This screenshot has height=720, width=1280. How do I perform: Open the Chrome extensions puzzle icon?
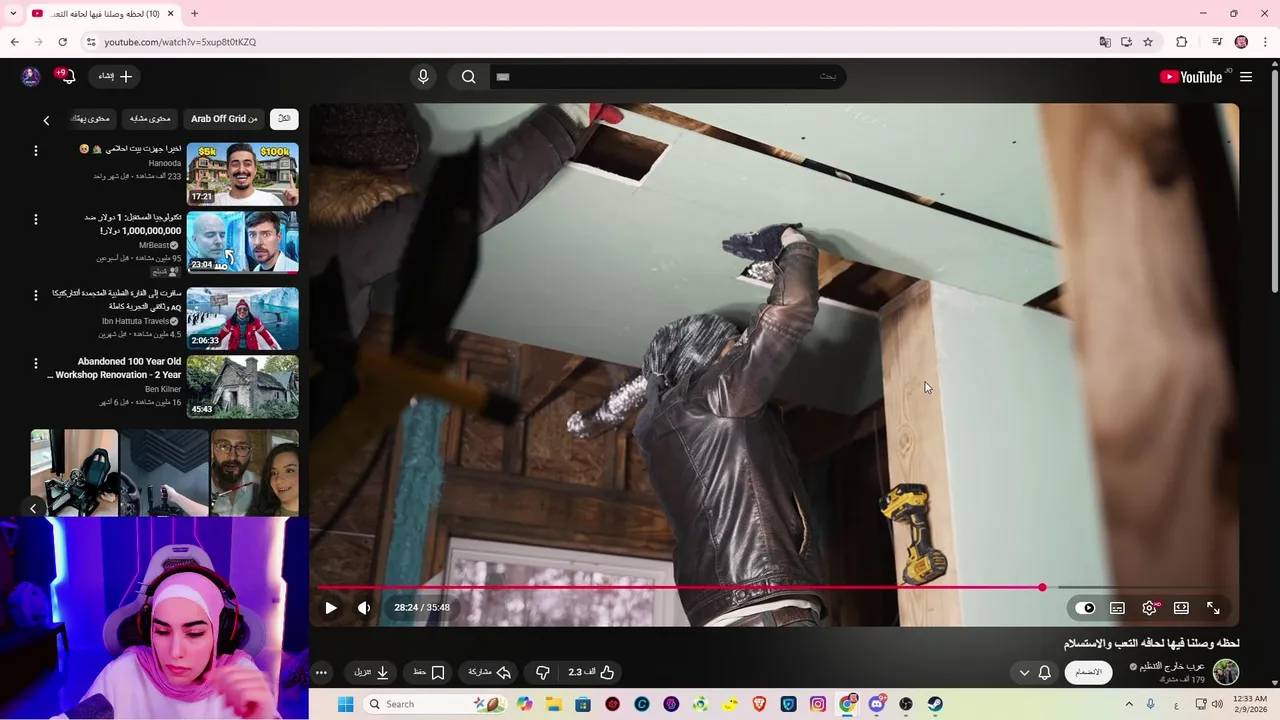1181,42
